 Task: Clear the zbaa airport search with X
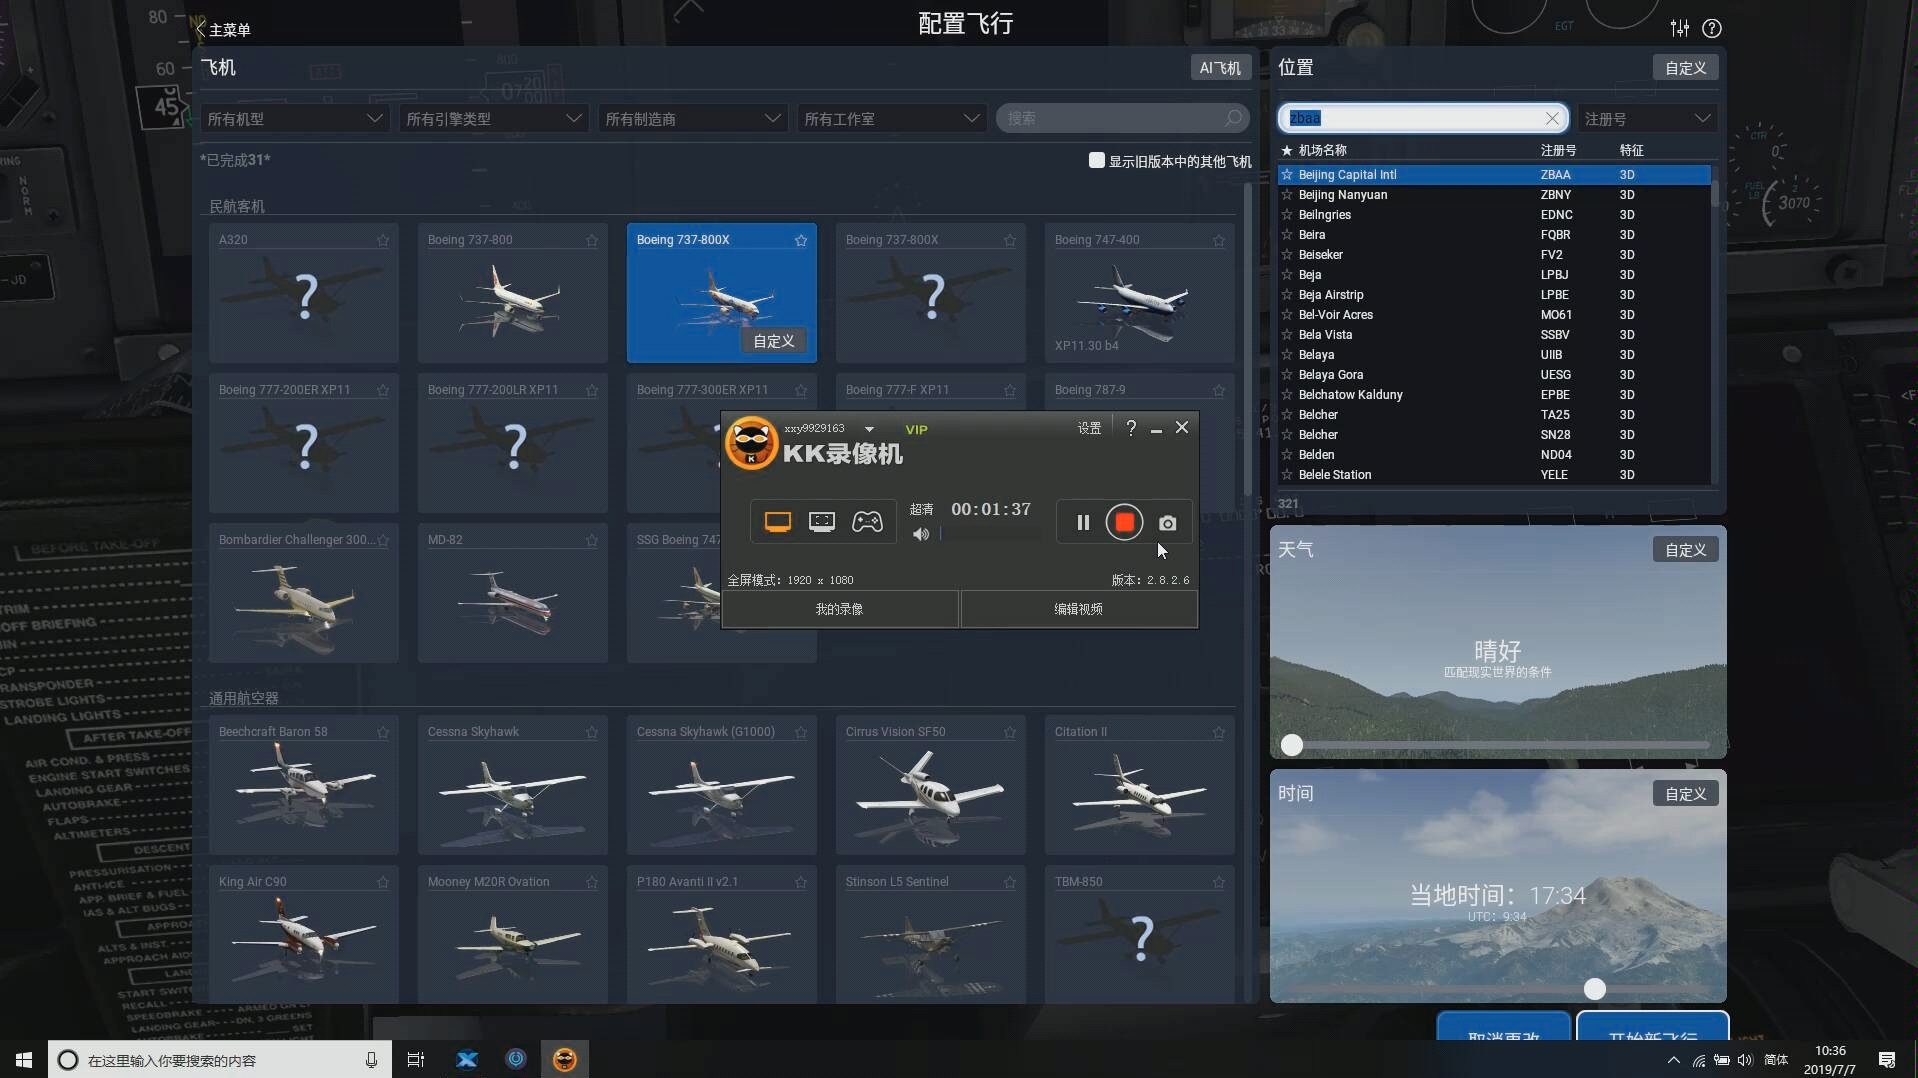click(1552, 118)
